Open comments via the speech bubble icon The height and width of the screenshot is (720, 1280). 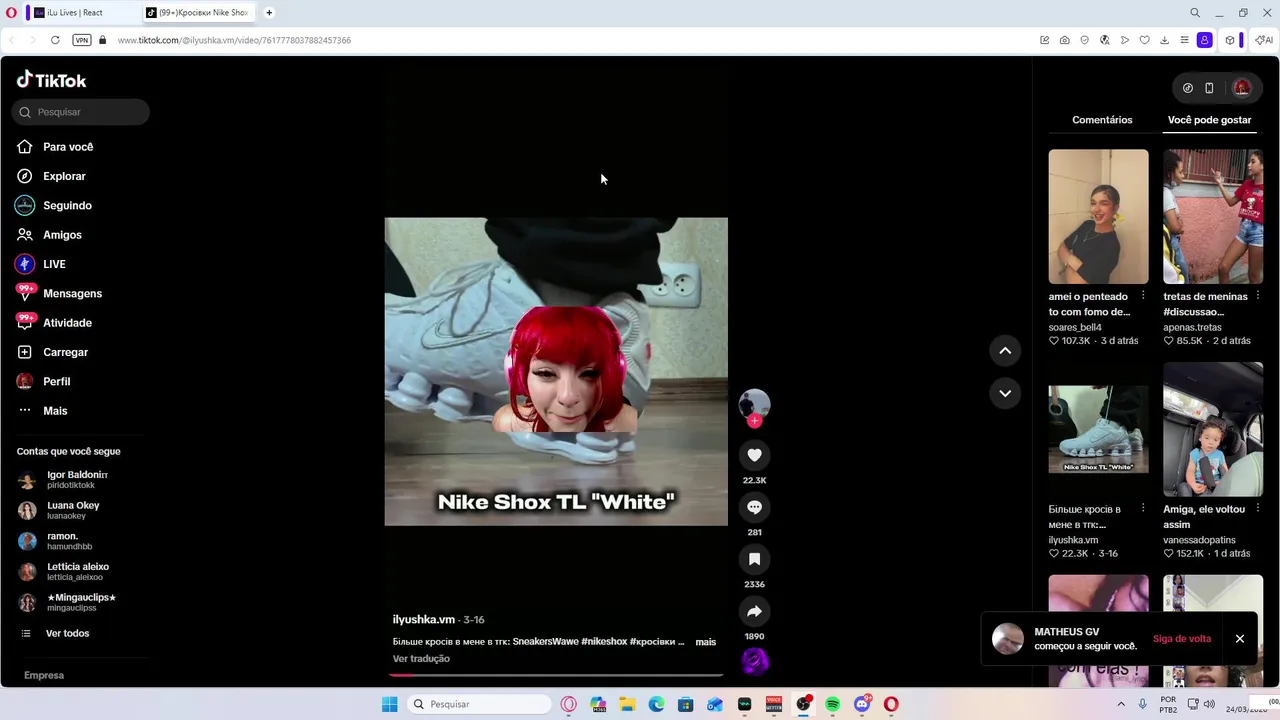tap(754, 507)
